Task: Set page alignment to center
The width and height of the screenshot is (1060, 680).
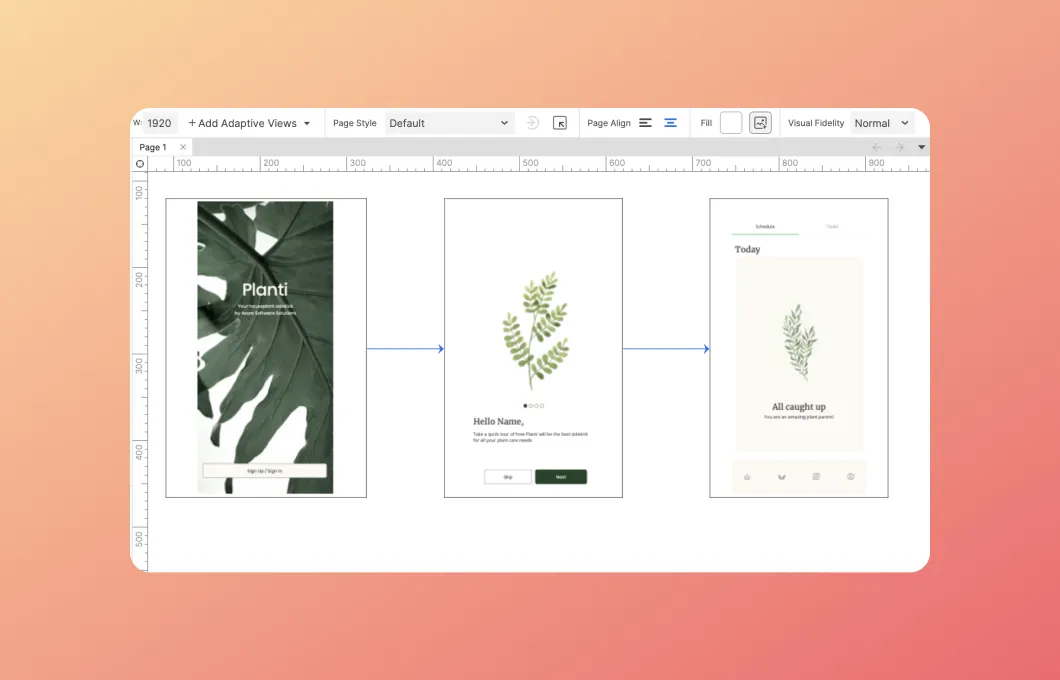Action: click(x=670, y=123)
